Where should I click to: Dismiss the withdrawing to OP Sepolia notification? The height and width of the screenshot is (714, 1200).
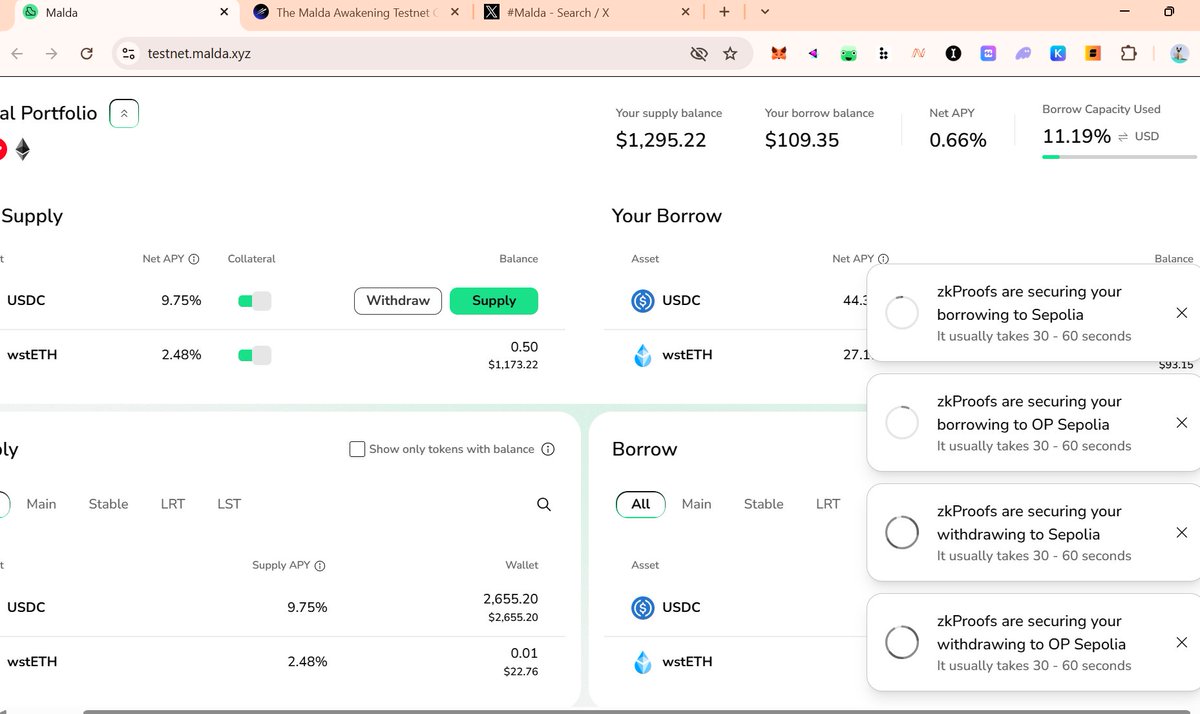click(1182, 643)
